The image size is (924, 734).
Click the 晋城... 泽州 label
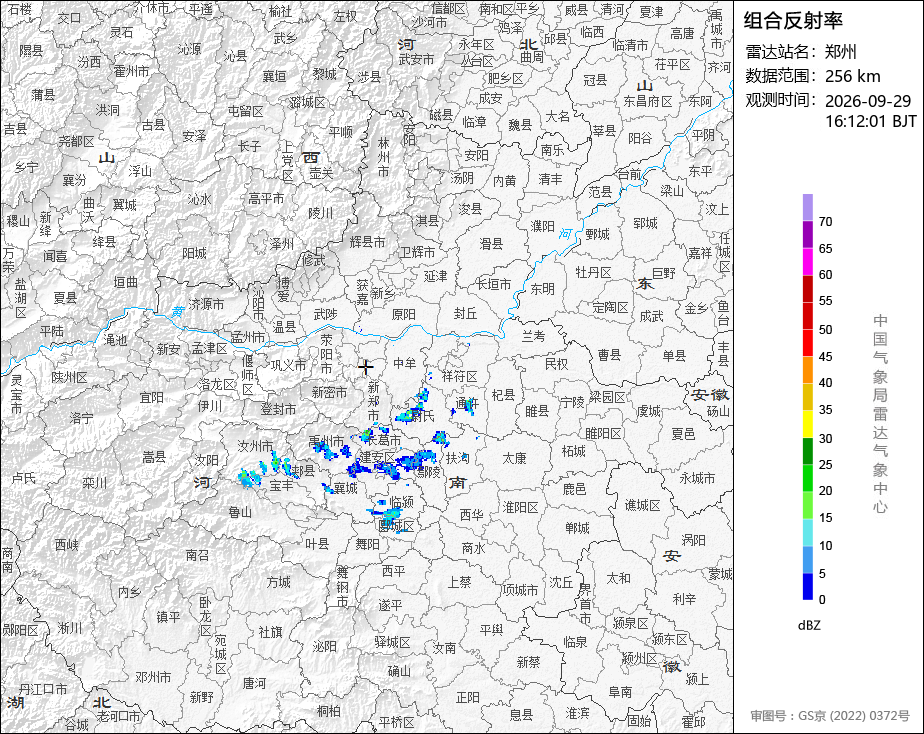click(x=282, y=243)
